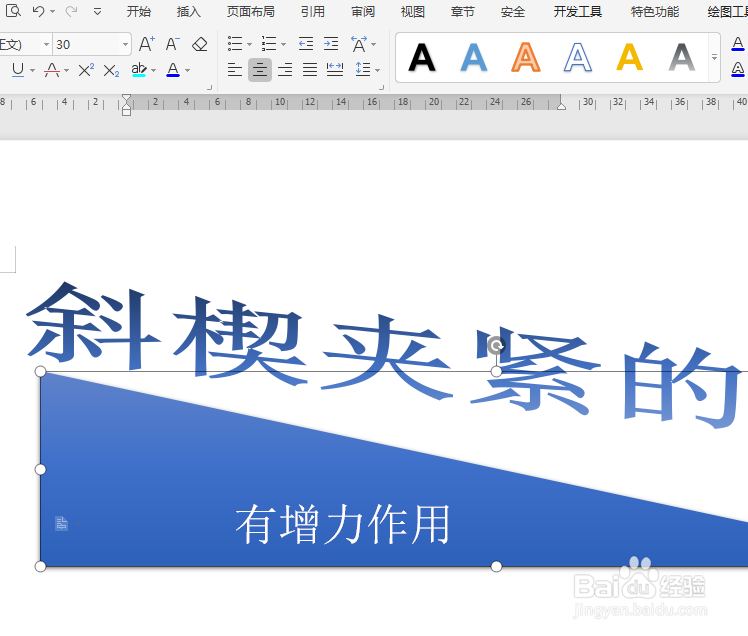Click the first-line indent marker on ruler
Screen dimensions: 748x636
pyautogui.click(x=126, y=99)
